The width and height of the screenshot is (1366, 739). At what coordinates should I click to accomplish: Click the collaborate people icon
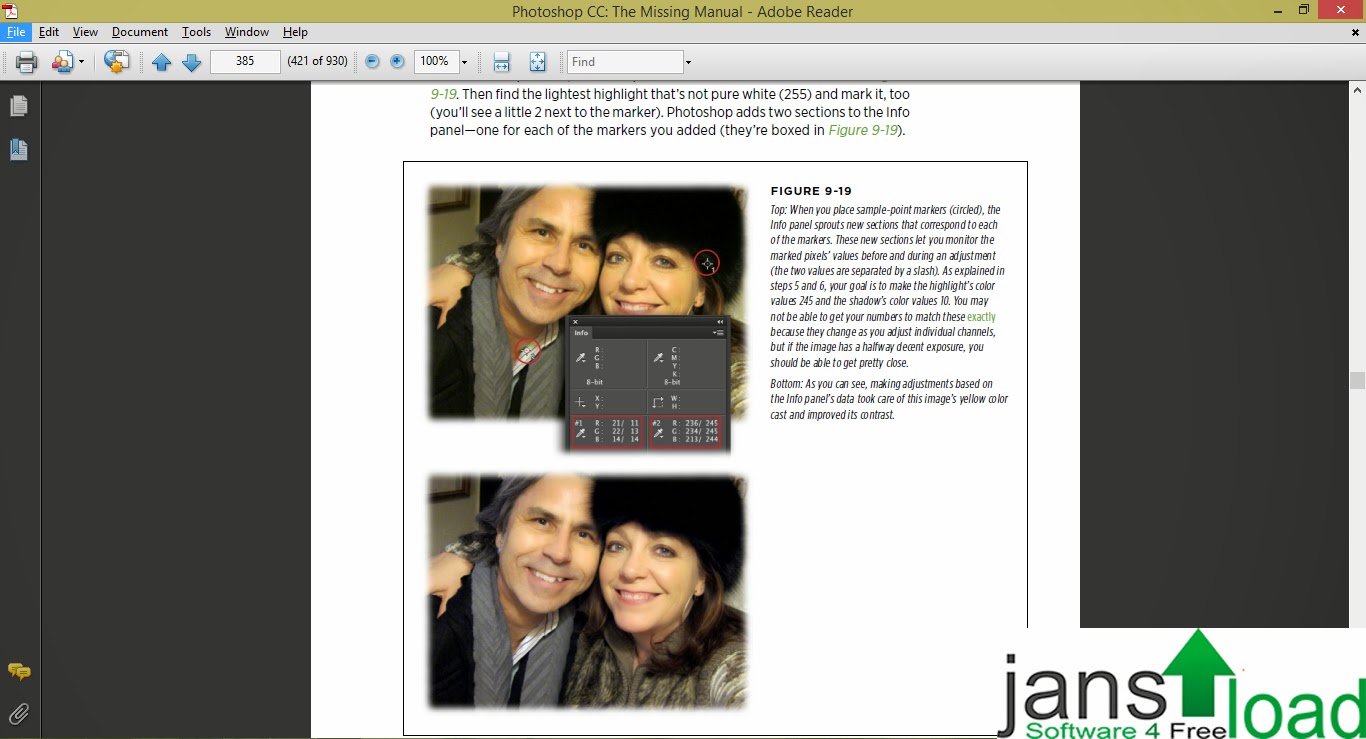coord(63,62)
